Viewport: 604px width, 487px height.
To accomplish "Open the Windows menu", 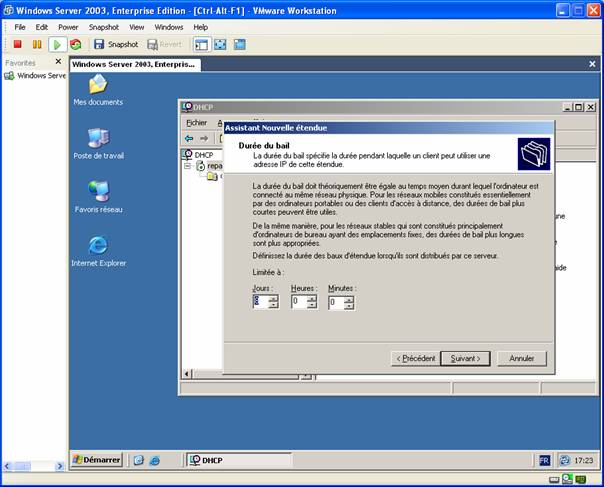I will tap(169, 27).
